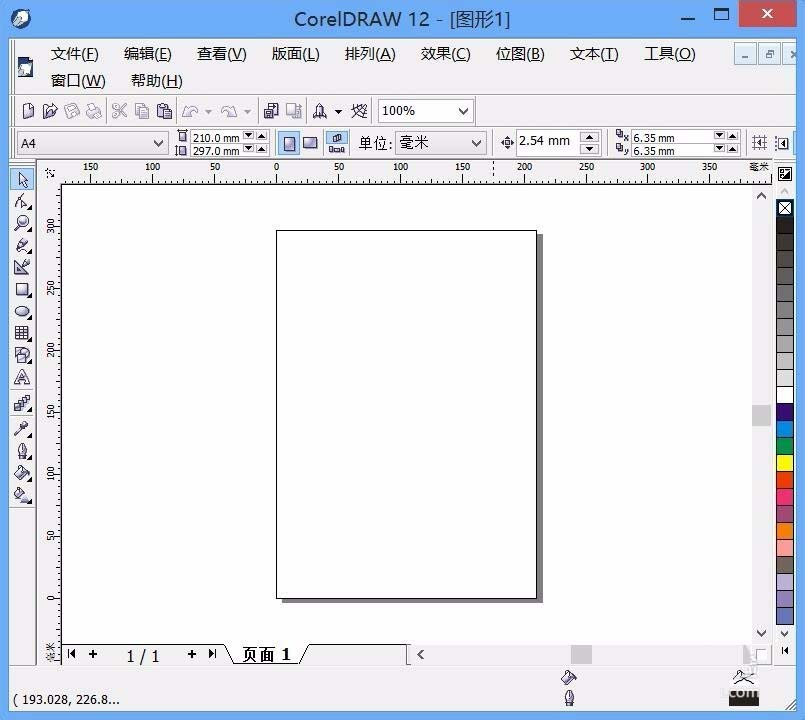This screenshot has width=805, height=720.
Task: Select the Graph Paper tool
Action: tap(22, 333)
